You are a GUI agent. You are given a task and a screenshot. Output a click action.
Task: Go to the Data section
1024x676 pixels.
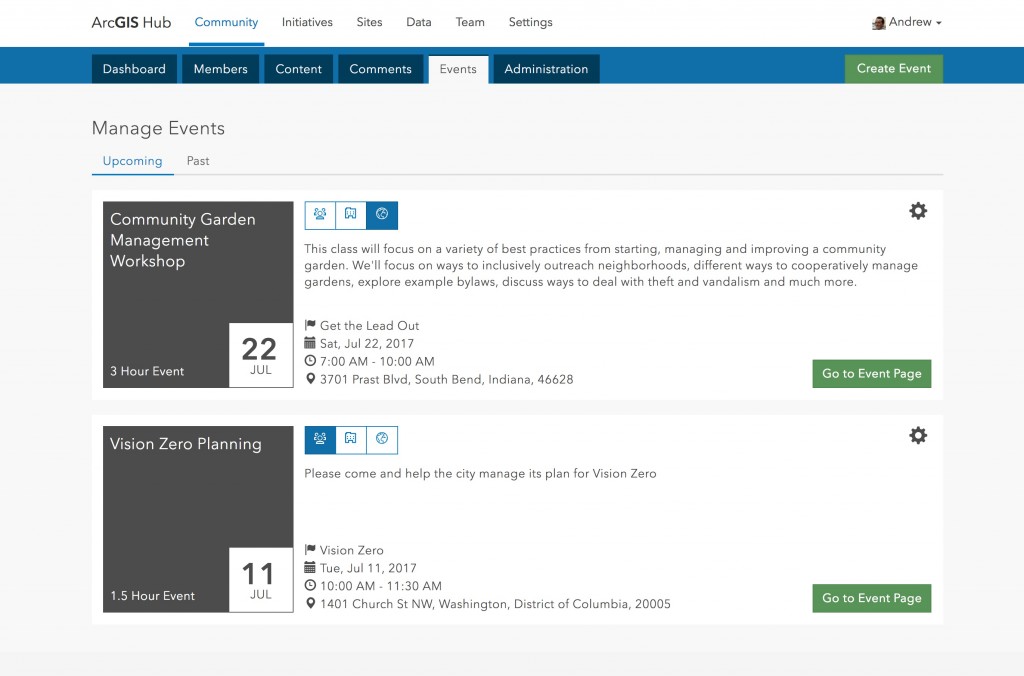point(418,22)
